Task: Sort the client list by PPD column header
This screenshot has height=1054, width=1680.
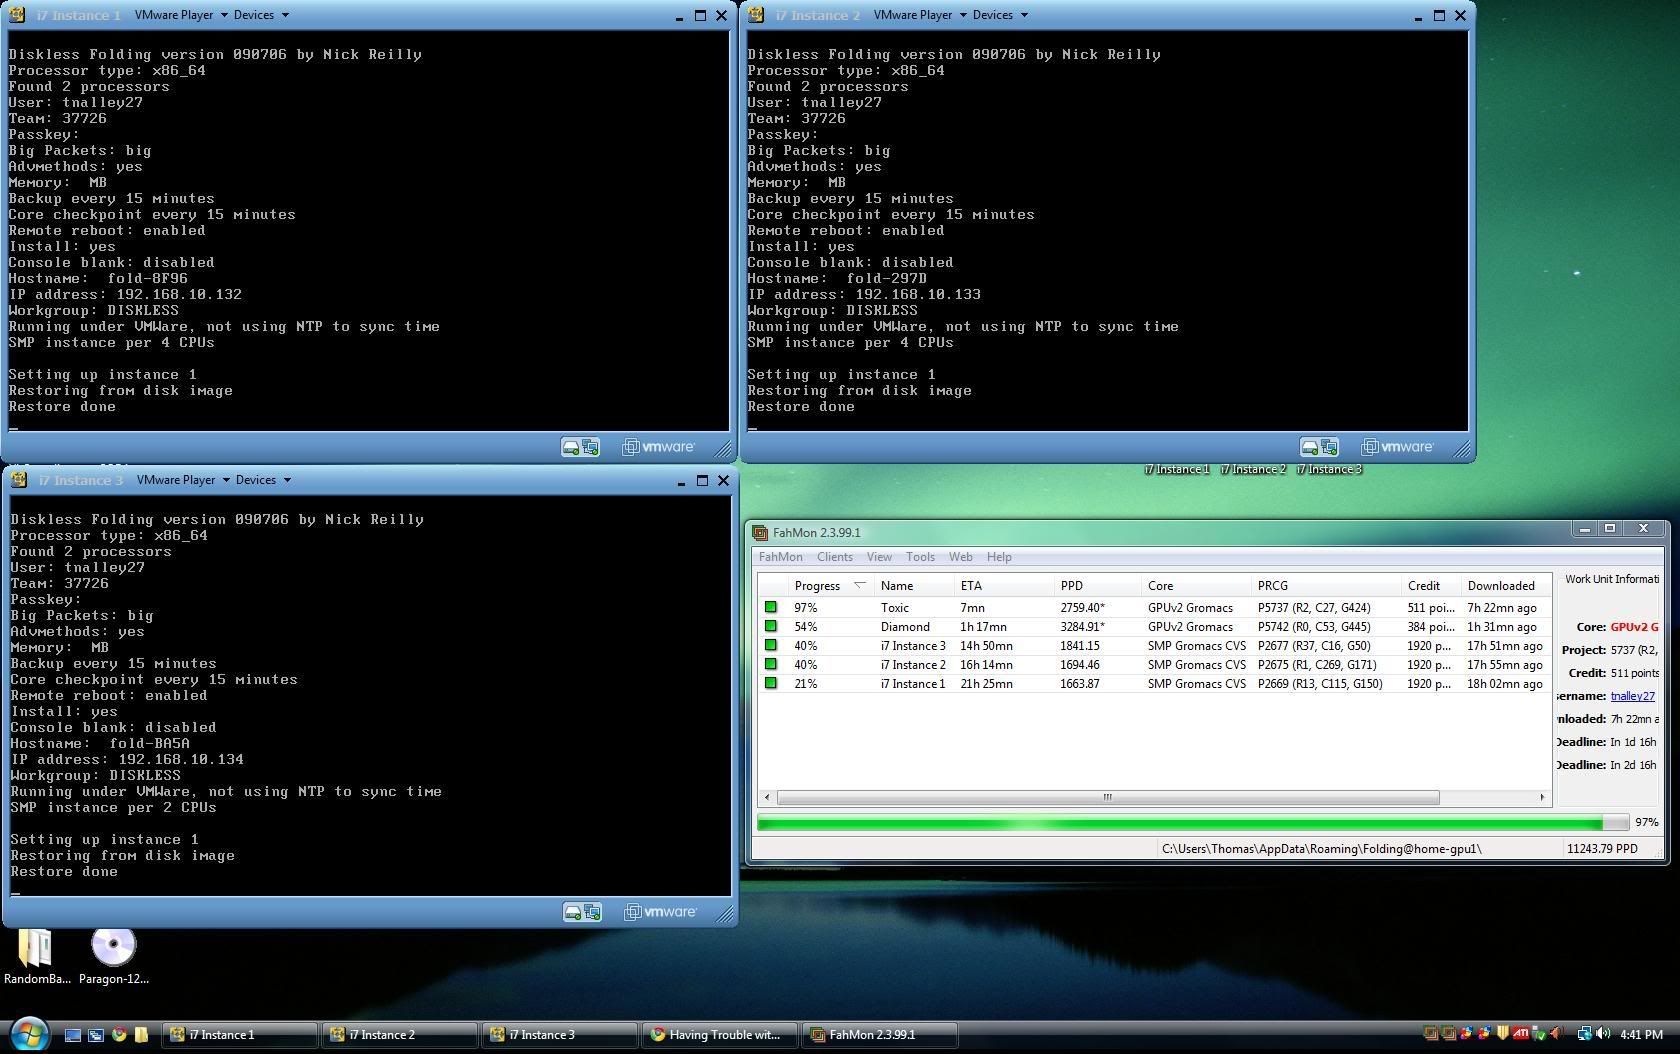Action: click(1071, 586)
